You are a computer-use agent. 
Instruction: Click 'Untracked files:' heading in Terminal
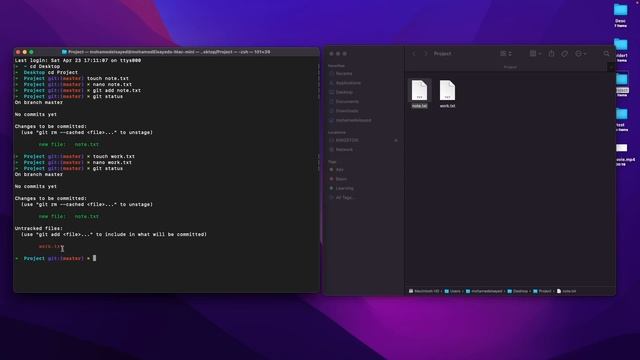[x=39, y=228]
